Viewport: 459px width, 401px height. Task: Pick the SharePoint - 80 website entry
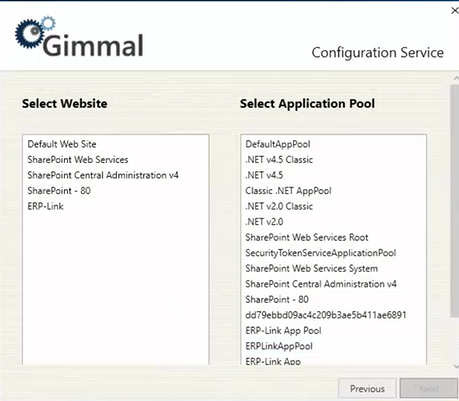59,191
